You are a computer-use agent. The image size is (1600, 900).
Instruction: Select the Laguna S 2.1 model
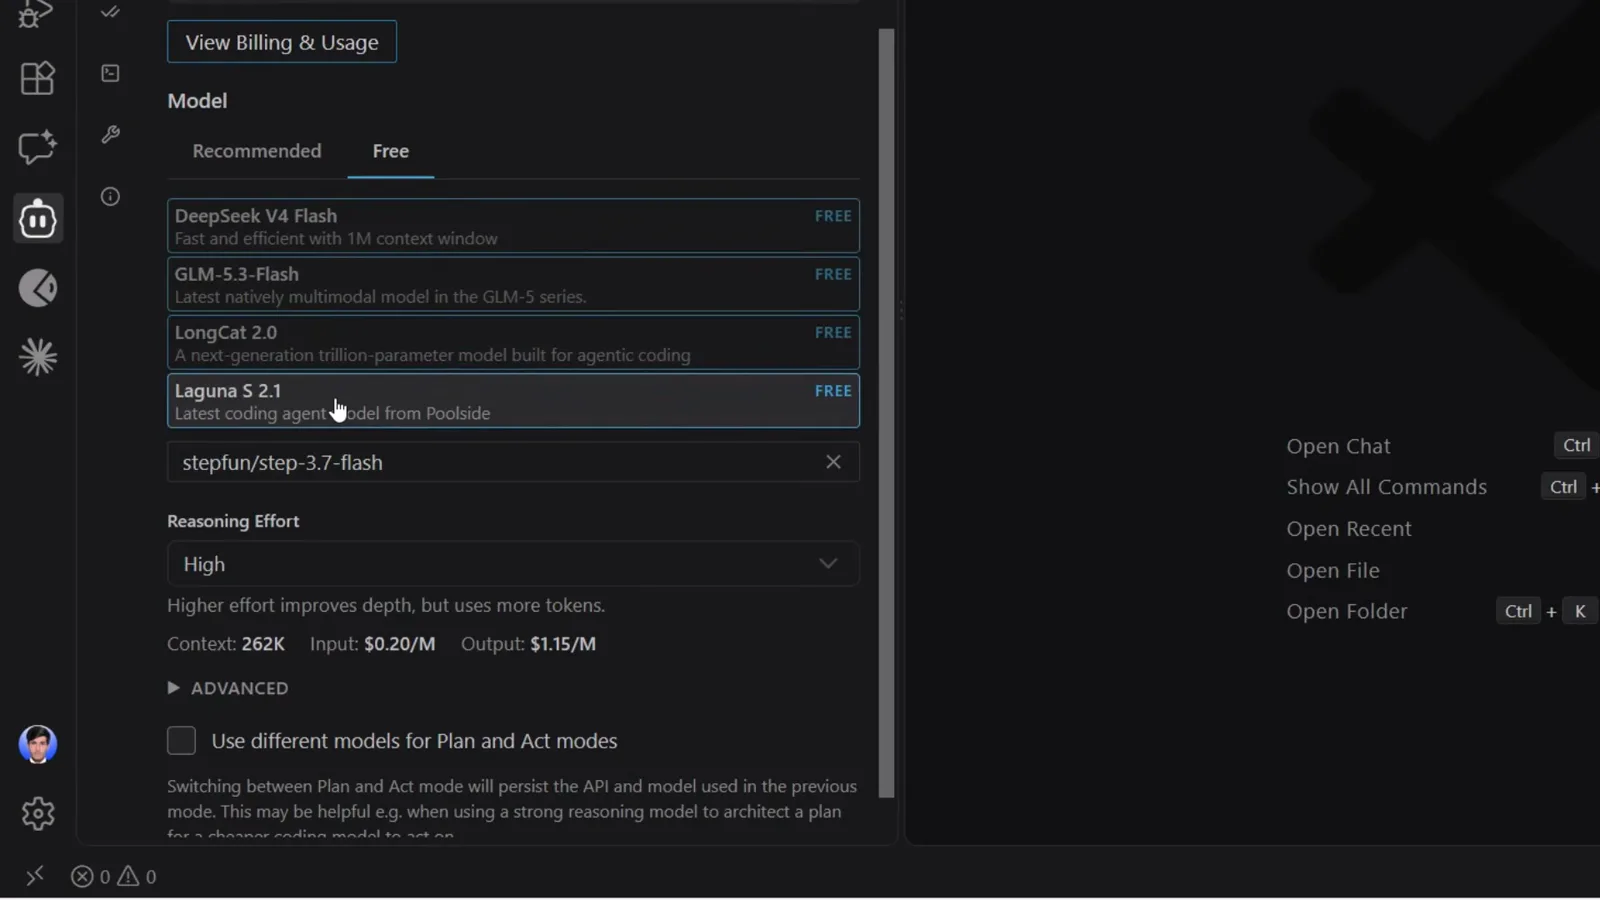click(x=513, y=401)
